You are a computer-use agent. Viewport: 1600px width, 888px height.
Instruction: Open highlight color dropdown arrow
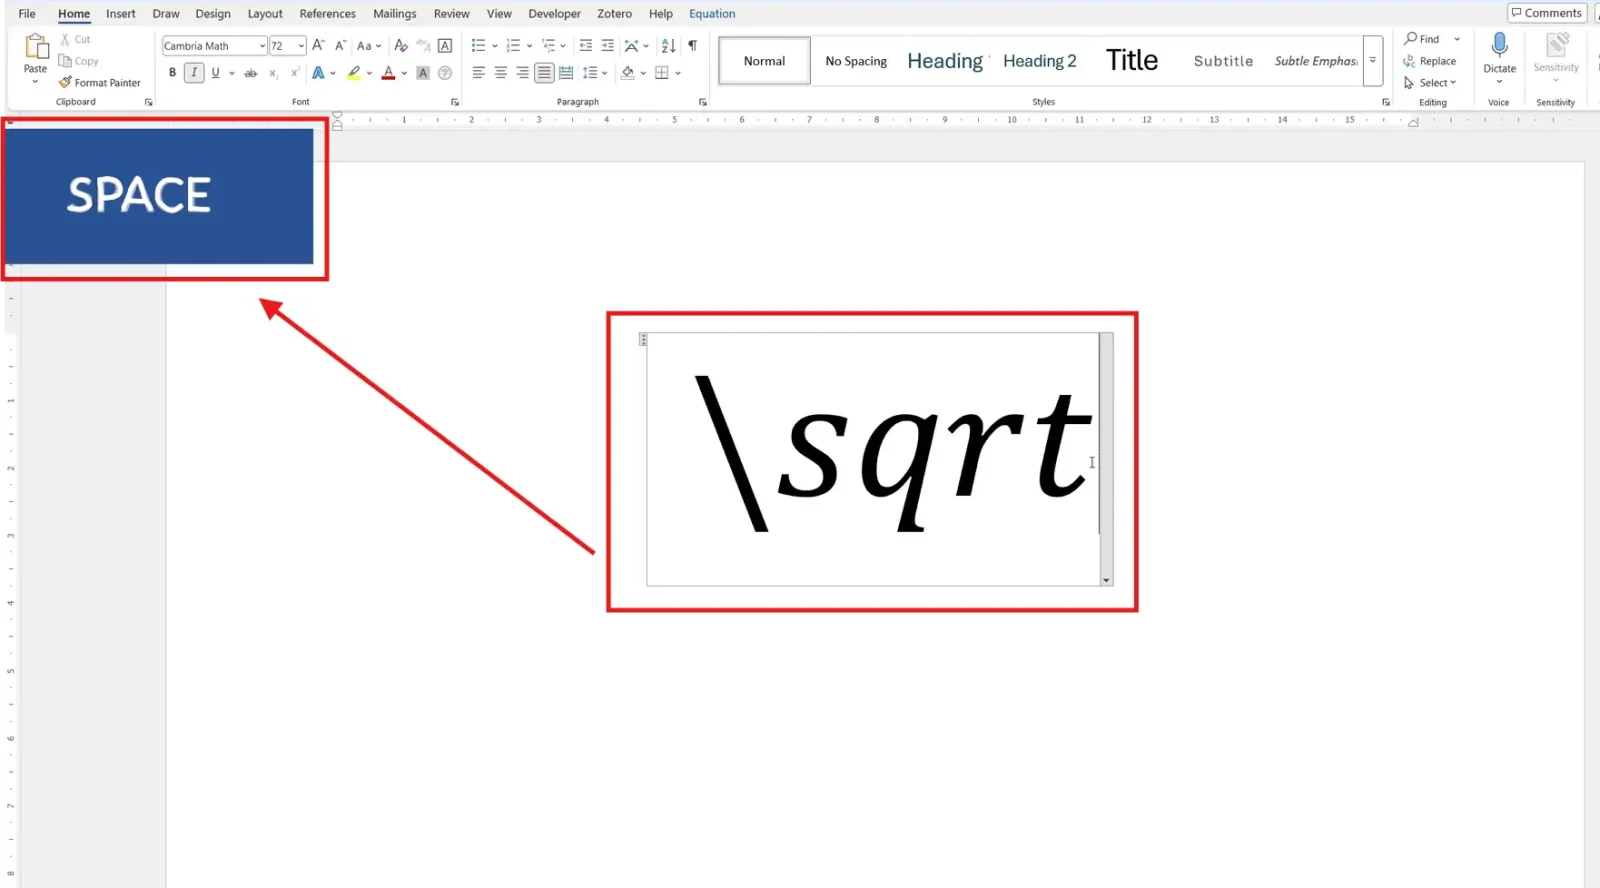click(369, 73)
